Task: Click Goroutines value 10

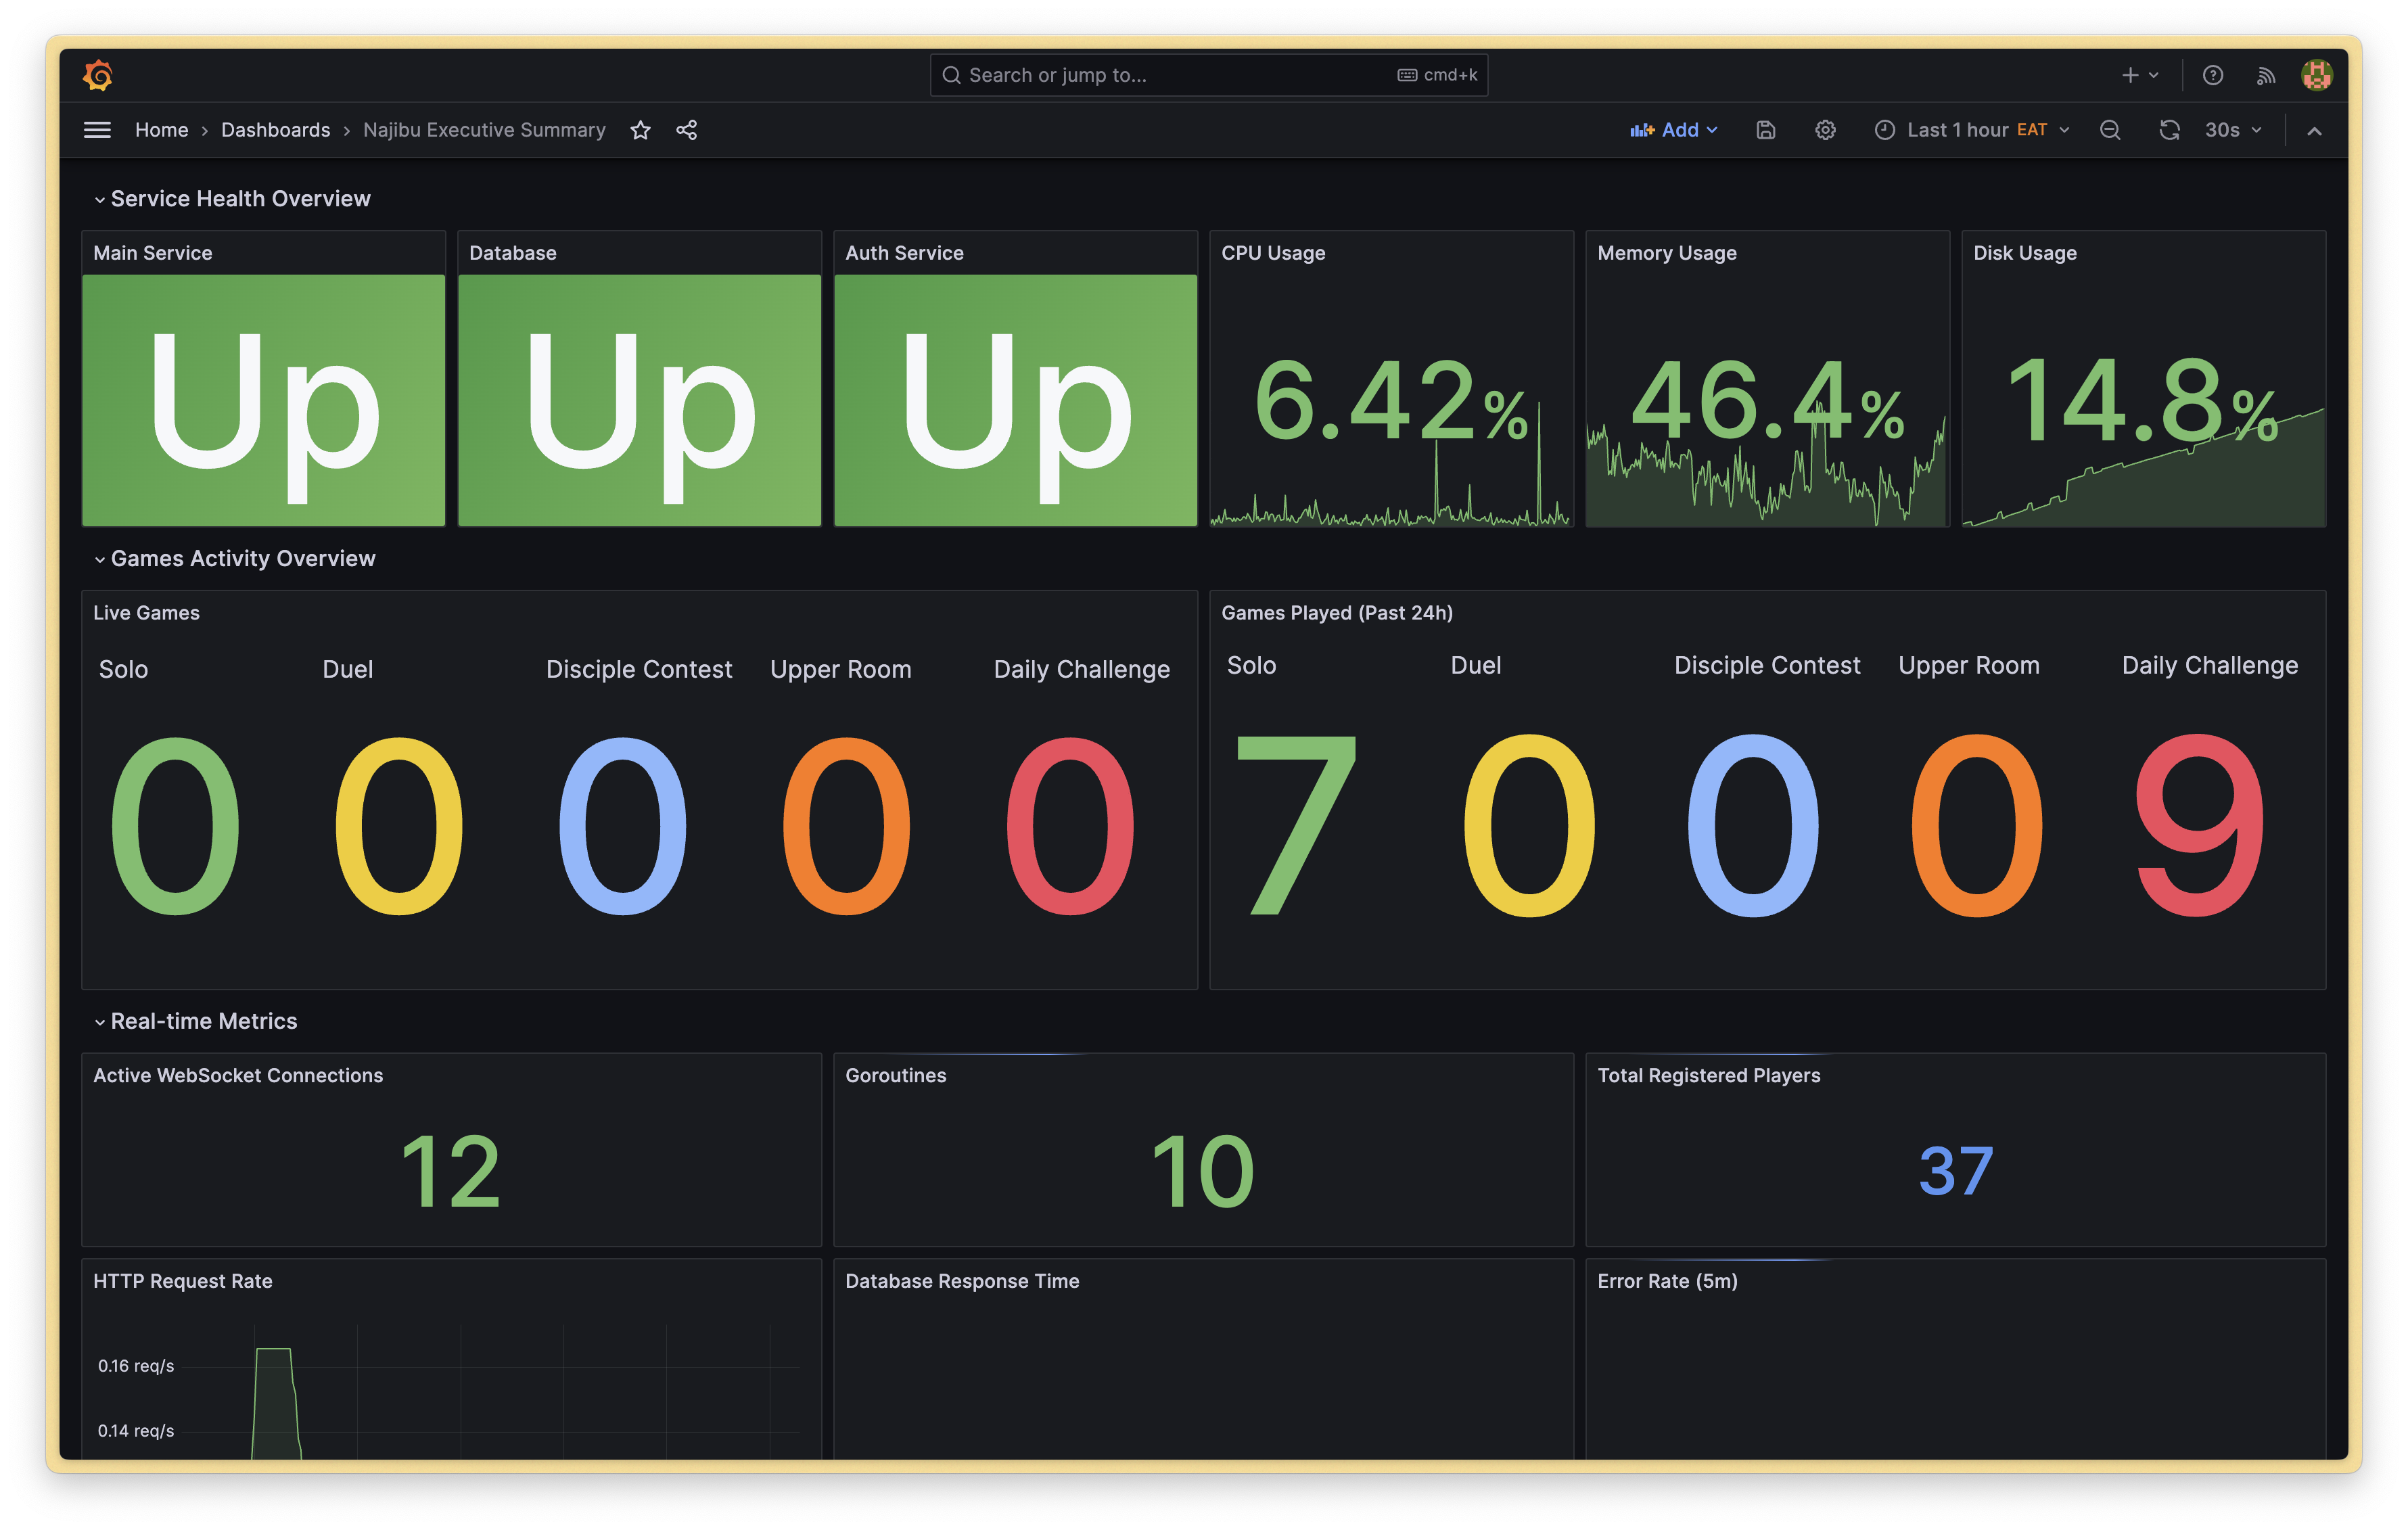Action: [1203, 1171]
